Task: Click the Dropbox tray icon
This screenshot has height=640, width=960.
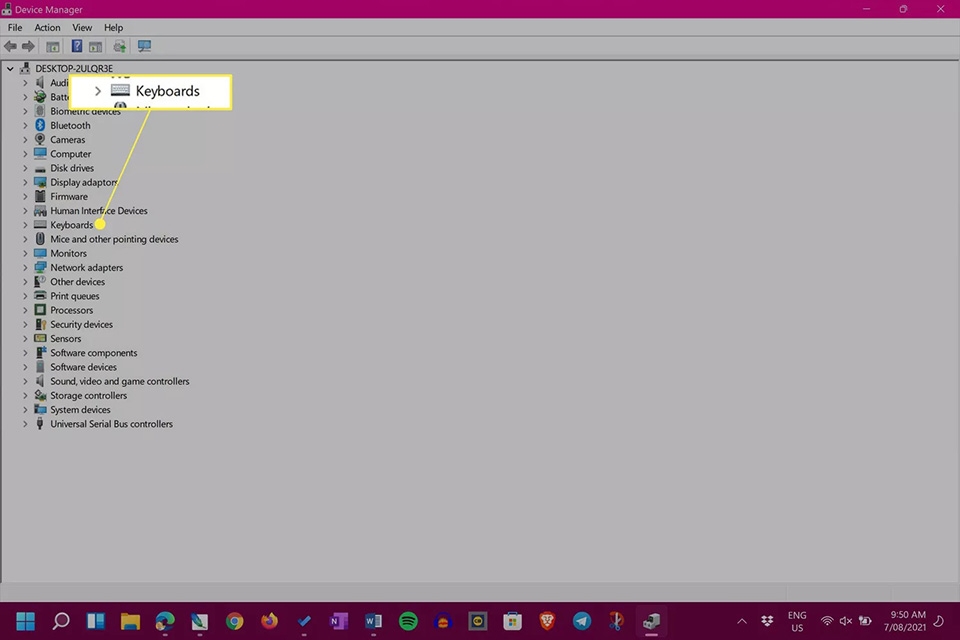Action: click(767, 622)
